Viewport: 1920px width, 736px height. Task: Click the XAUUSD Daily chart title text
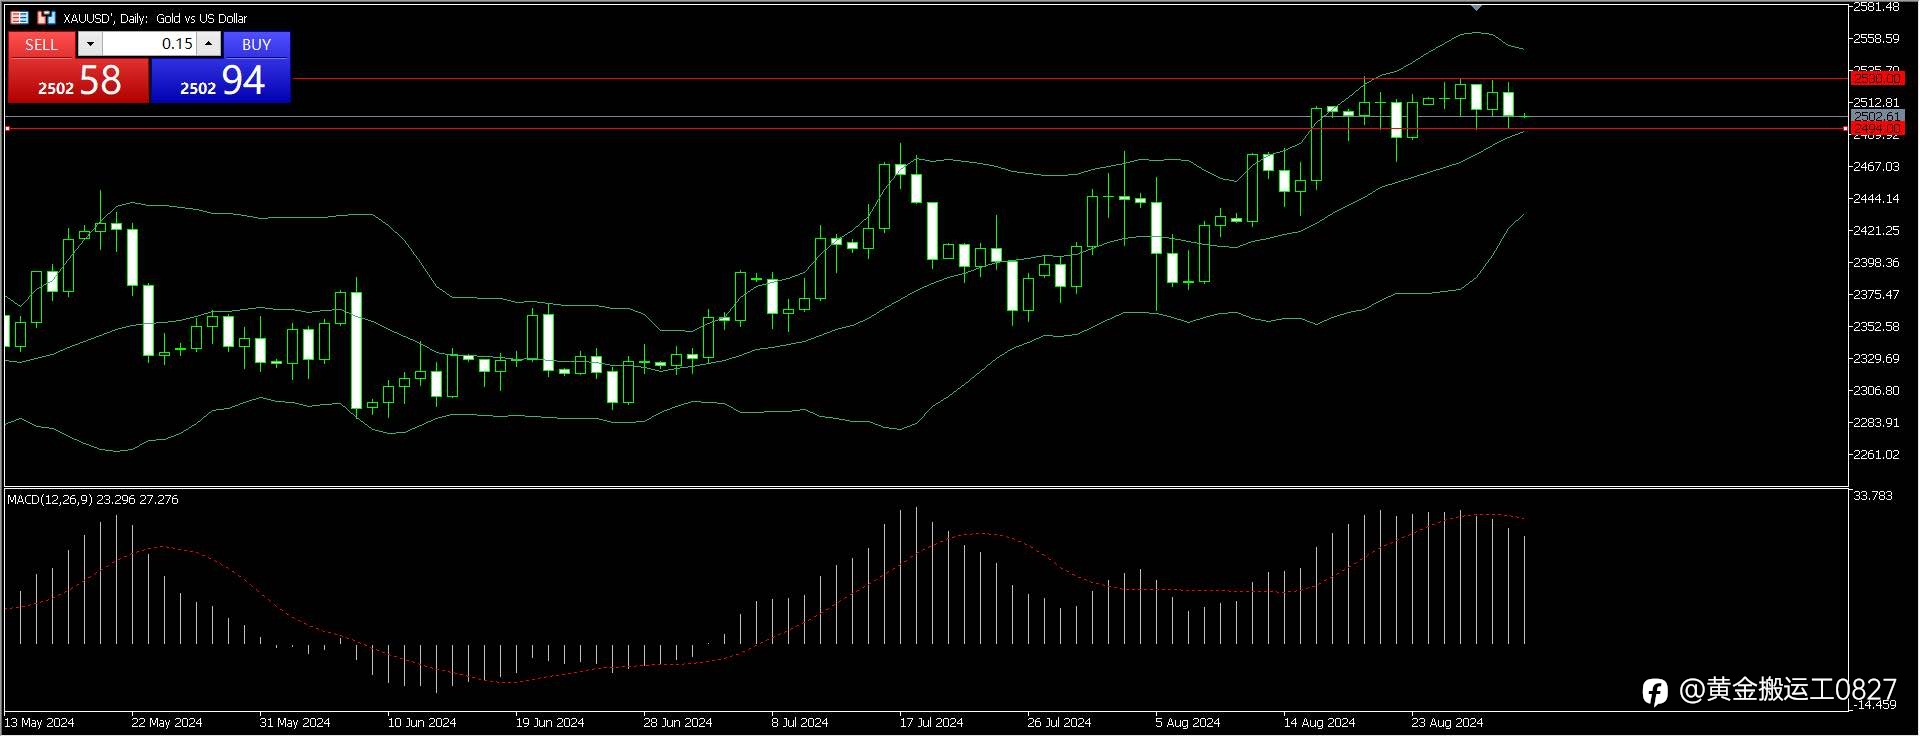point(155,18)
